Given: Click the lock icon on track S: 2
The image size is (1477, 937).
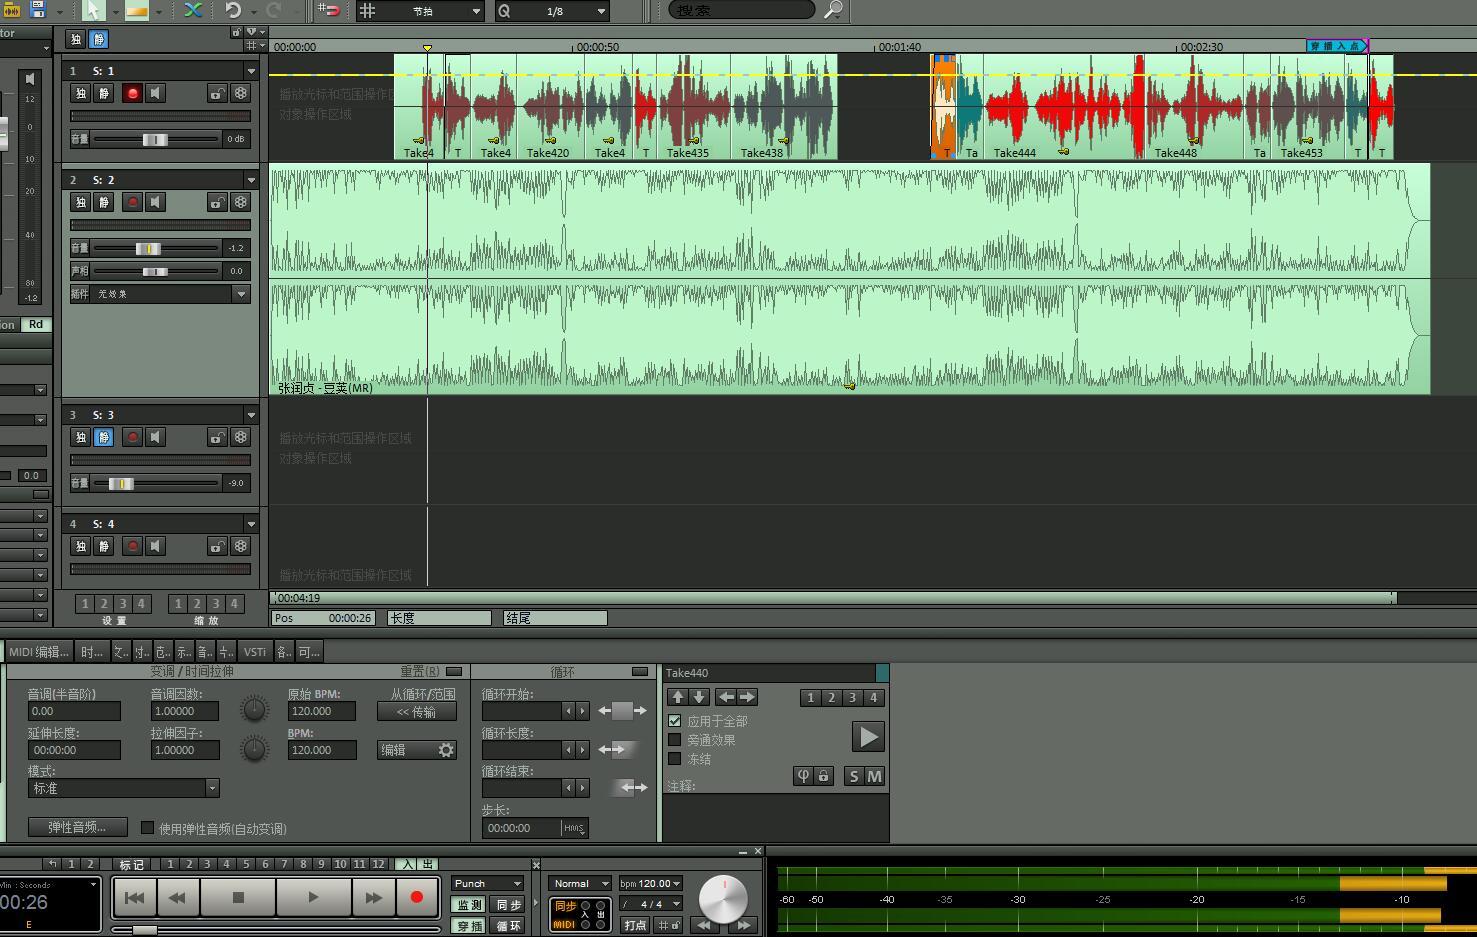Looking at the screenshot, I should [217, 202].
